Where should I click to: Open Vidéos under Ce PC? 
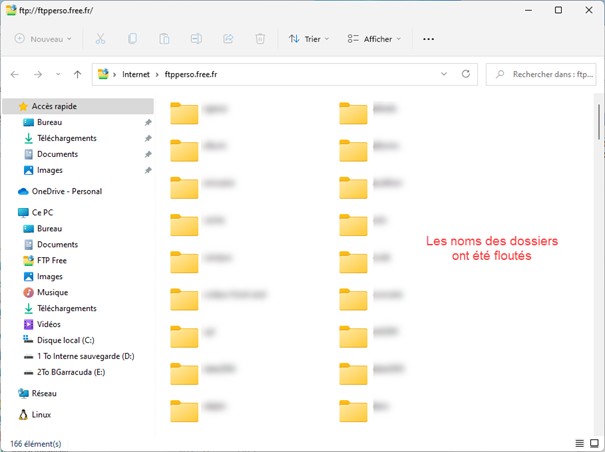[x=49, y=324]
